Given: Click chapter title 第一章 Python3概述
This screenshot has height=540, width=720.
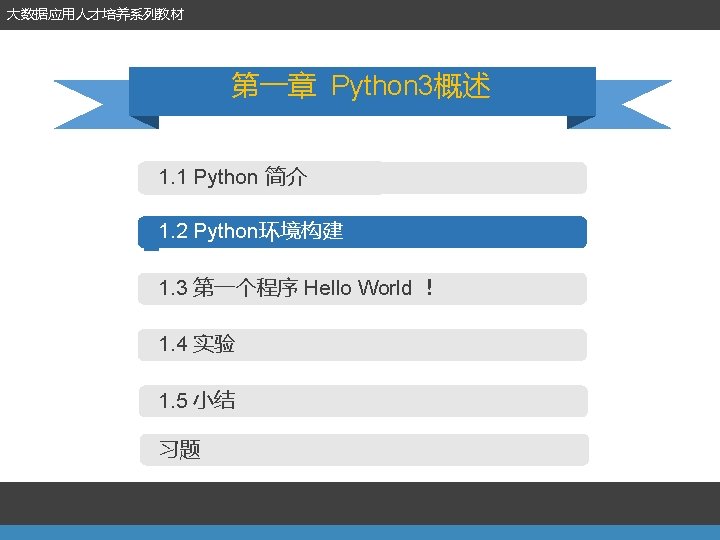Looking at the screenshot, I should click(x=361, y=86).
